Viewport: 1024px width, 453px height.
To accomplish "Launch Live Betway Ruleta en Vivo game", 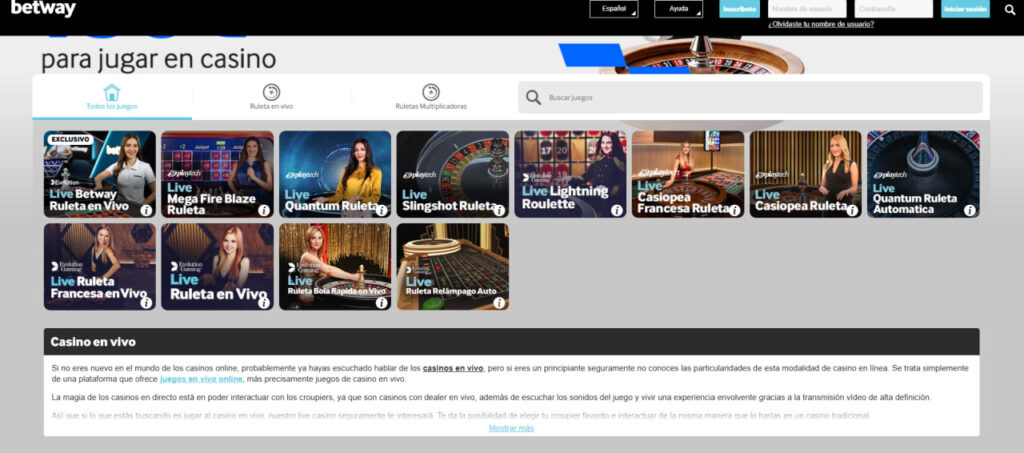I will tap(100, 174).
